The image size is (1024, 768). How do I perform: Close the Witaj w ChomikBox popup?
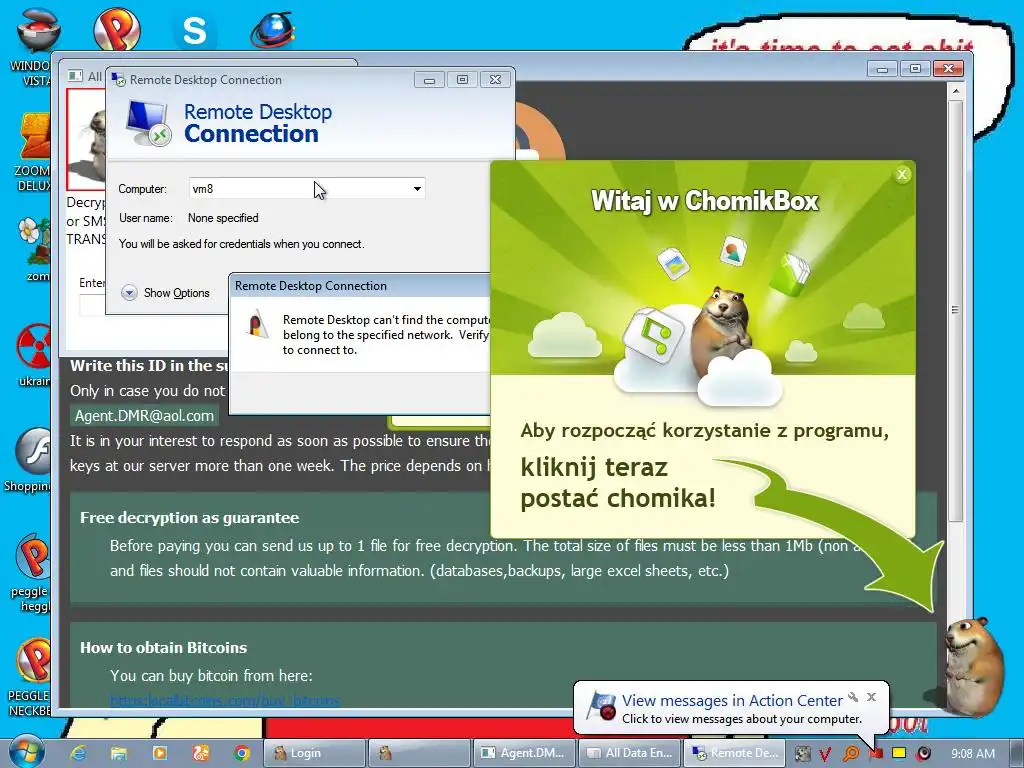coord(902,174)
